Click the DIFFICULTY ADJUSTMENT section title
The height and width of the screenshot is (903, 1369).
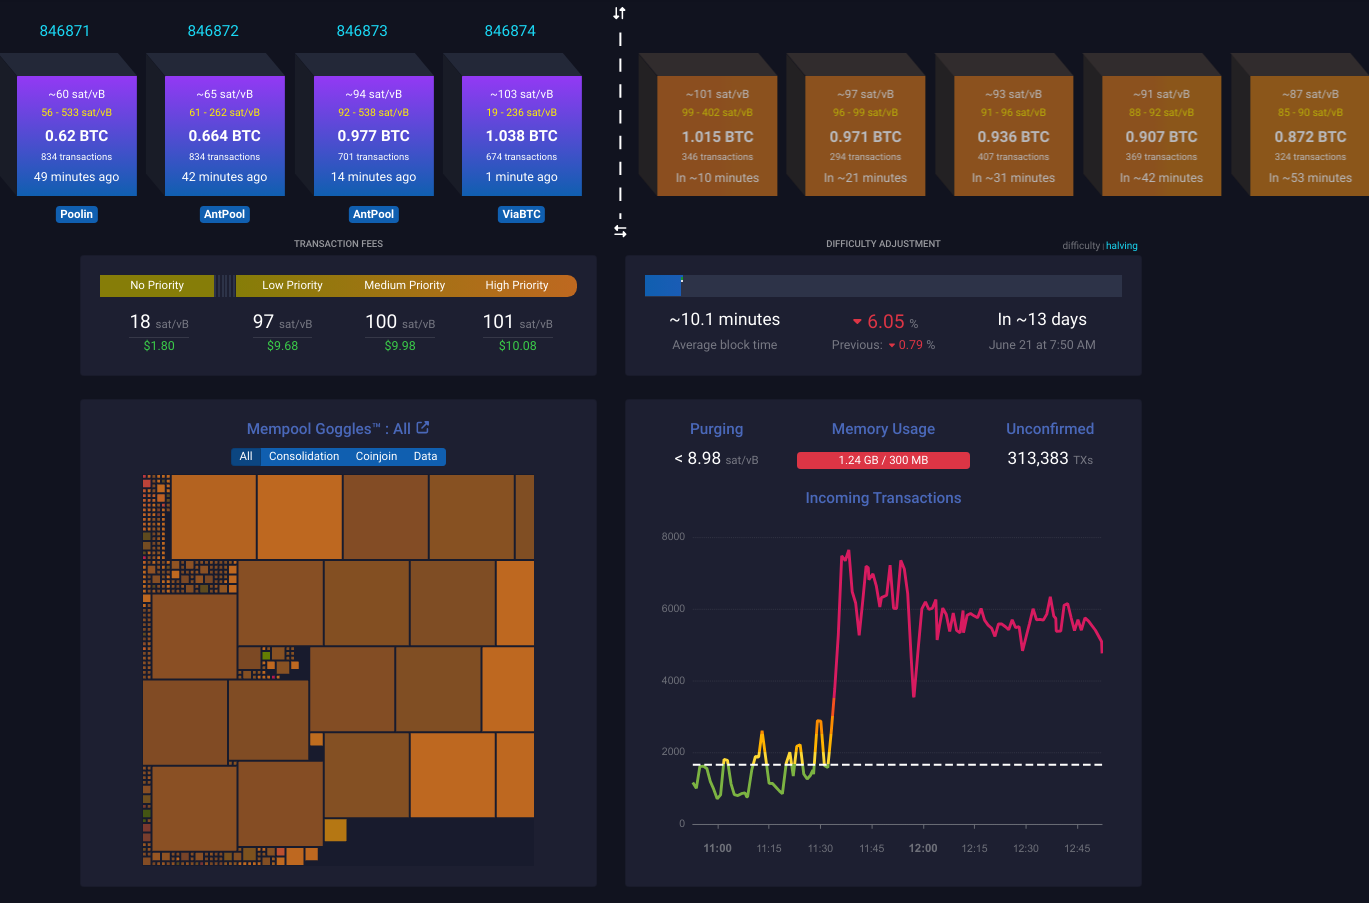click(883, 244)
